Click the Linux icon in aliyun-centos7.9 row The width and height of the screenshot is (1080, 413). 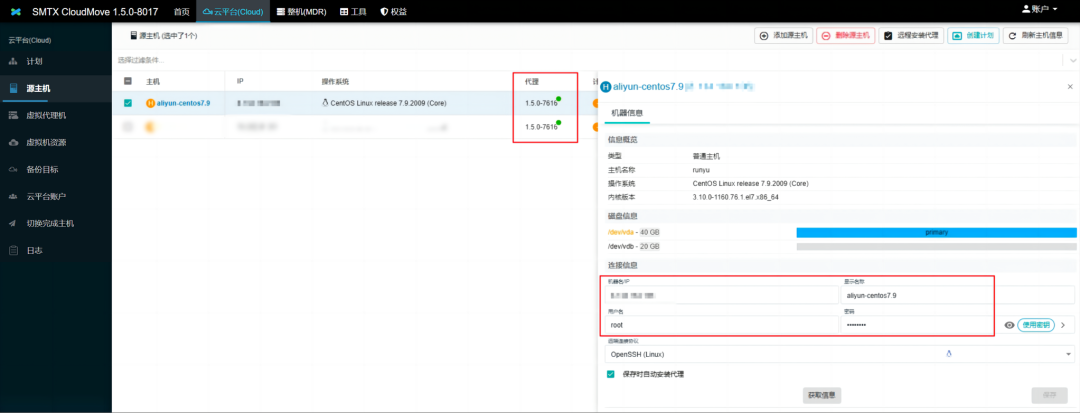coord(326,103)
